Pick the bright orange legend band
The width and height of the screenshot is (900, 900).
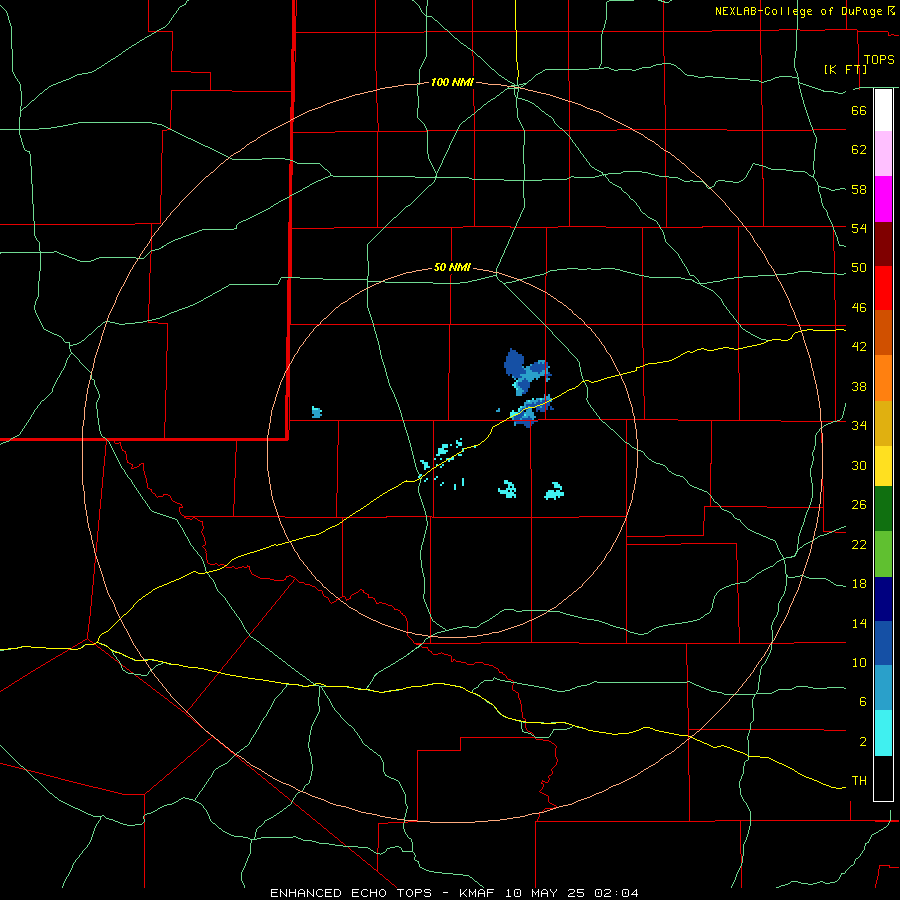[x=883, y=378]
